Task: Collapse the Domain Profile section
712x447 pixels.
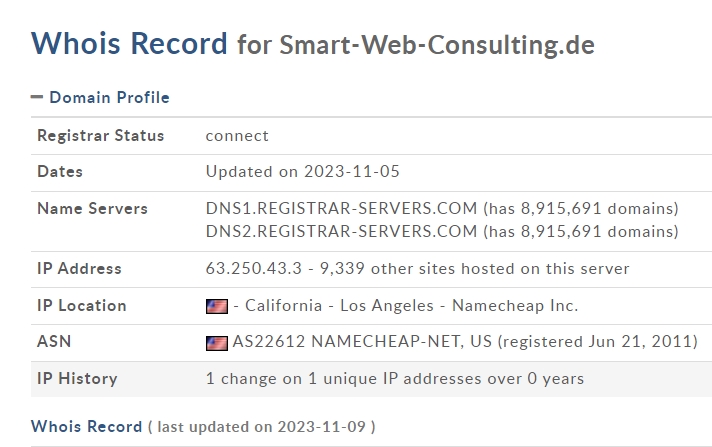Action: pyautogui.click(x=37, y=97)
